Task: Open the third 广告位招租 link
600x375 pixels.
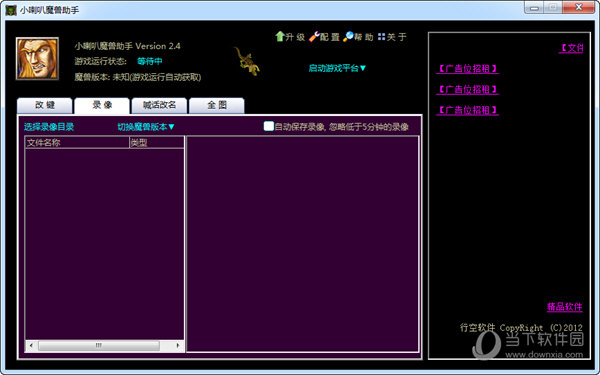Action: tap(468, 110)
